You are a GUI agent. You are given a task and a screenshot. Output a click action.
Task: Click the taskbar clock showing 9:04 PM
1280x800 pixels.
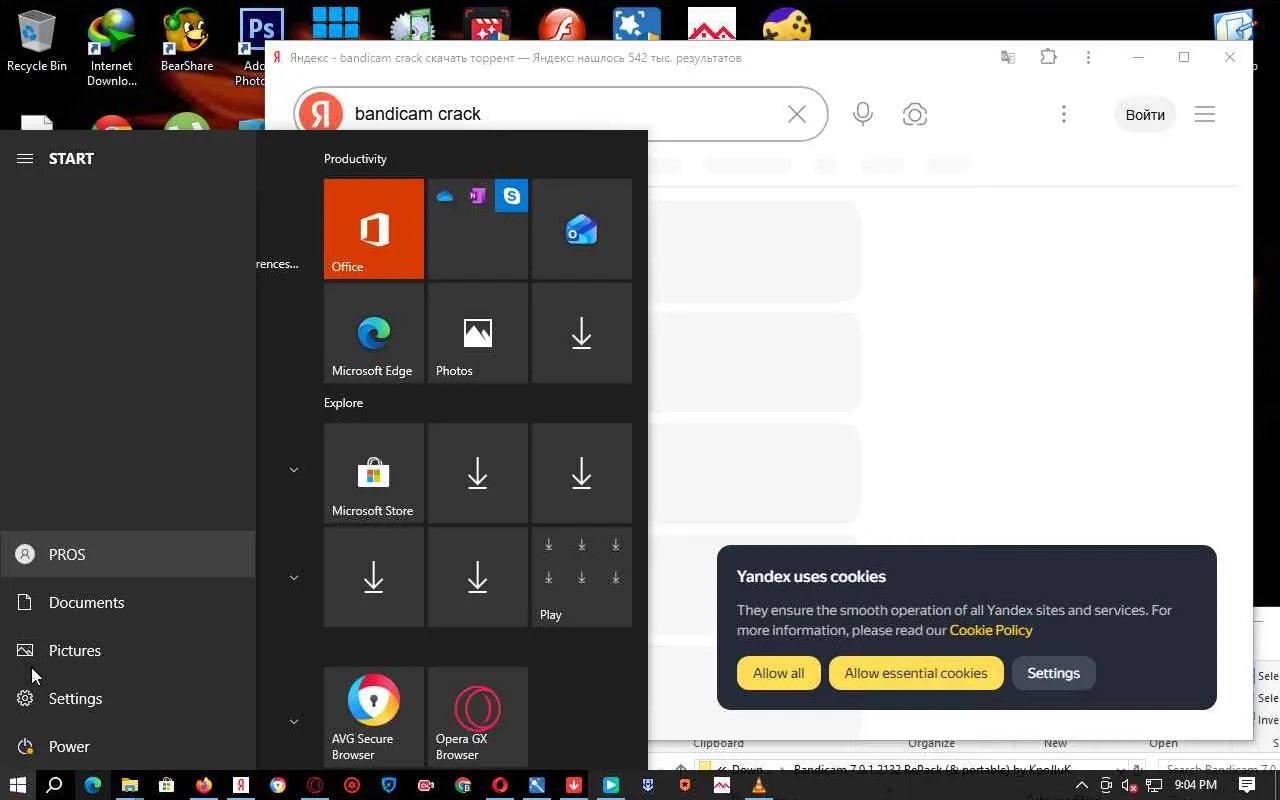tap(1195, 785)
